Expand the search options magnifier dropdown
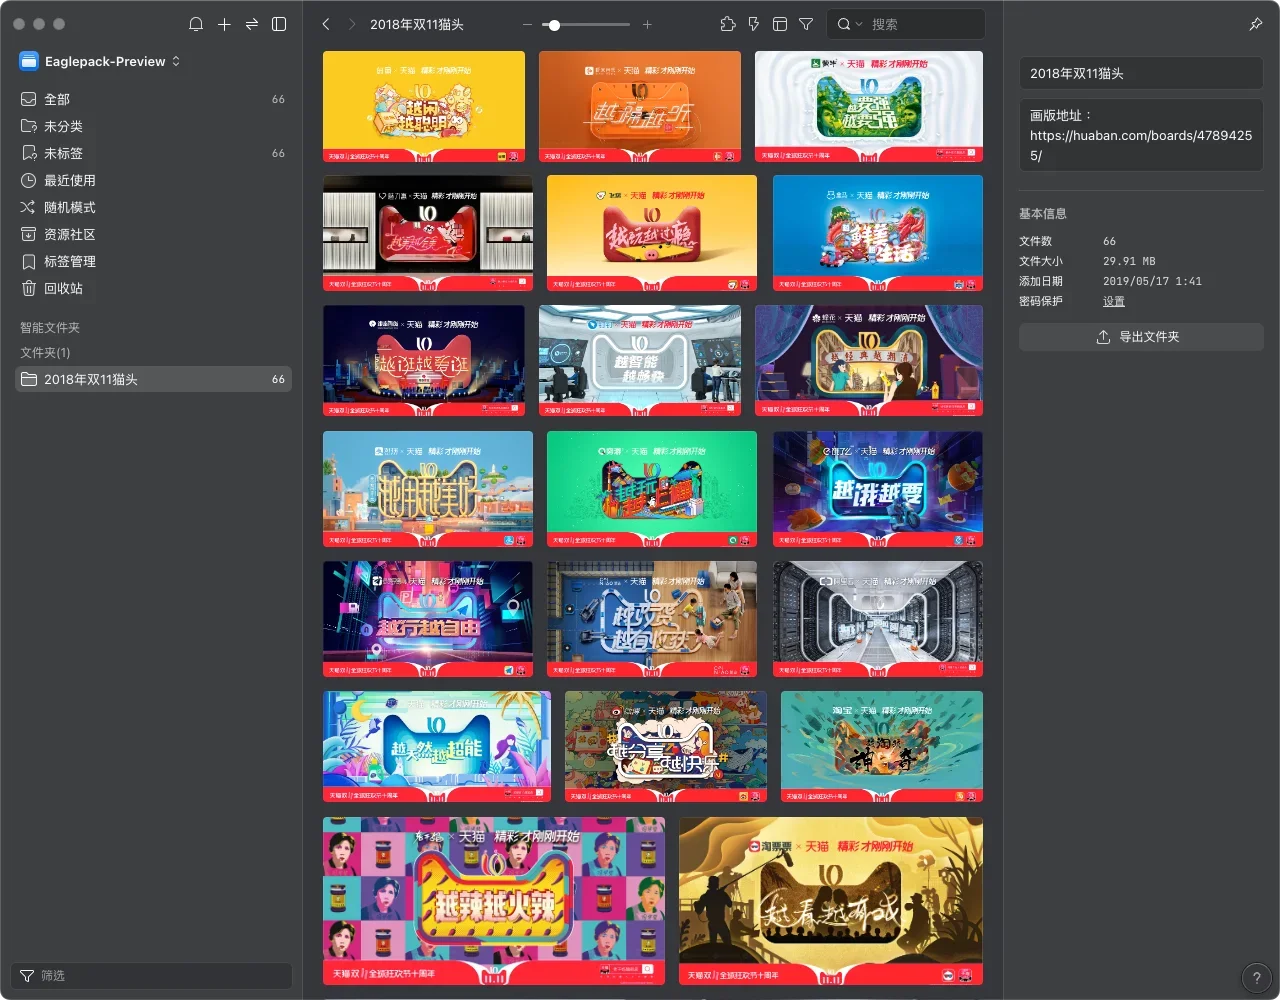 point(849,24)
